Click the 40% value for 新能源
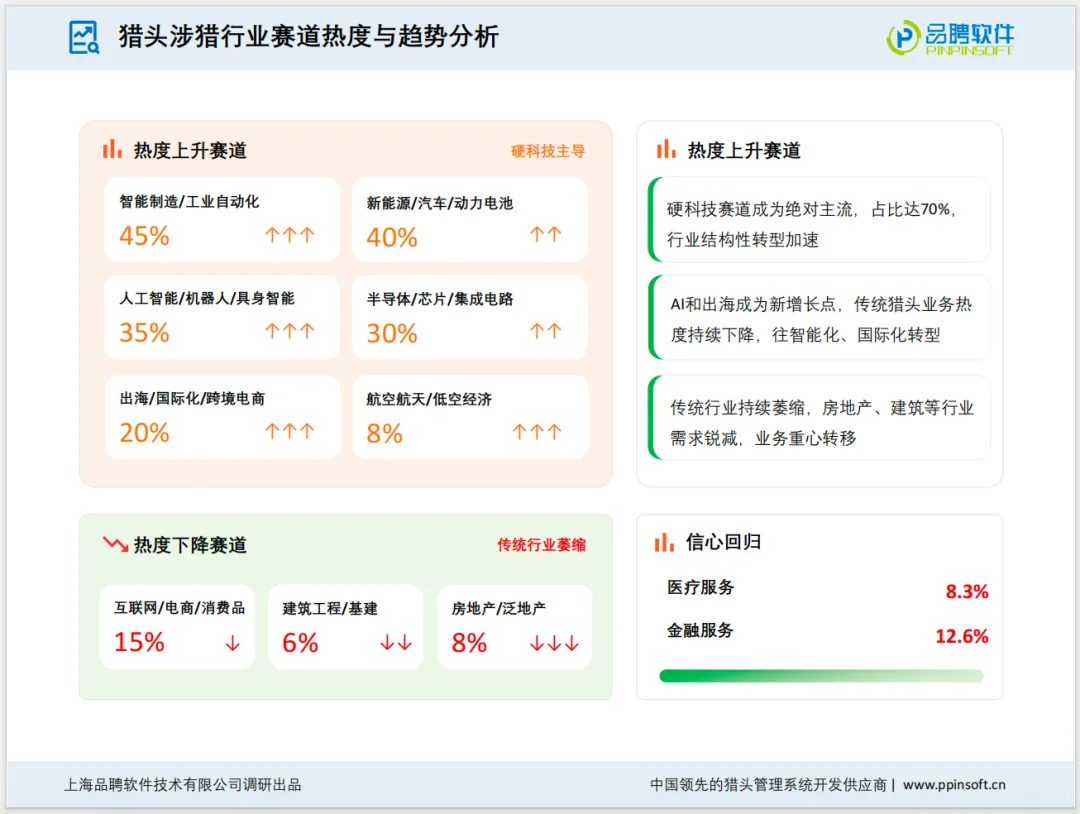The height and width of the screenshot is (814, 1080). 392,238
